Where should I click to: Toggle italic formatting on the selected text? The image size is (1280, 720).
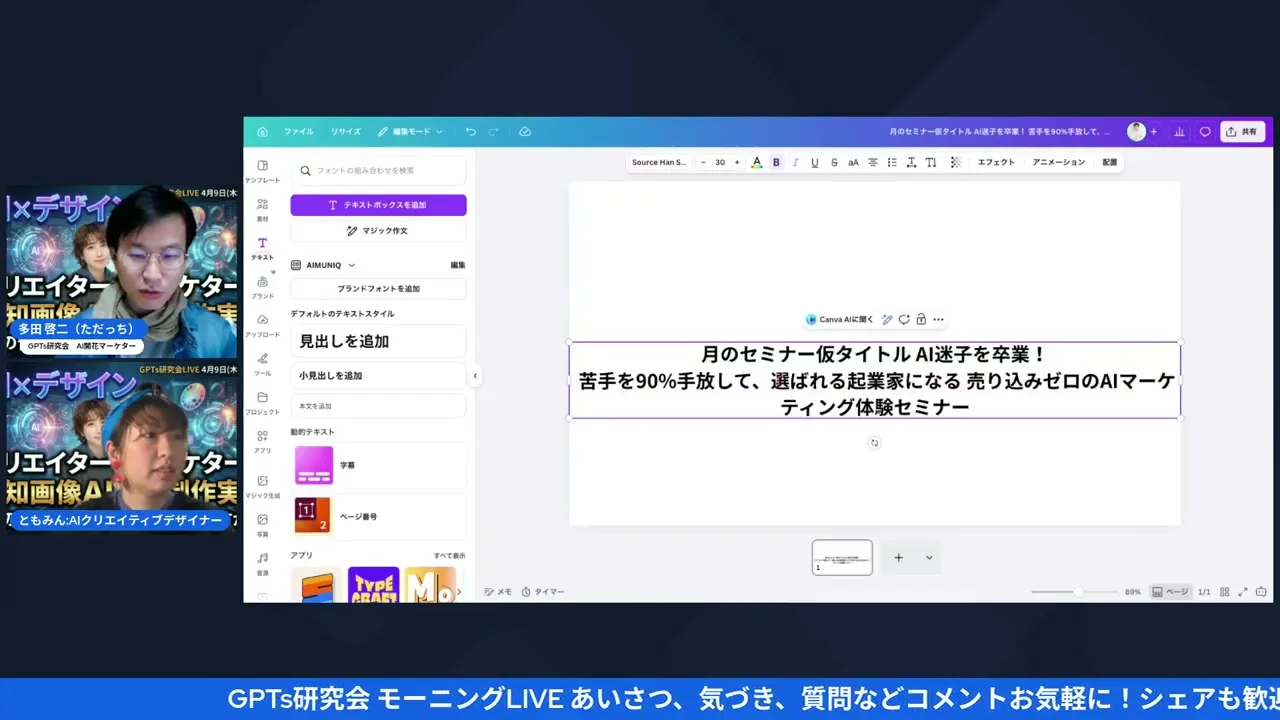795,162
